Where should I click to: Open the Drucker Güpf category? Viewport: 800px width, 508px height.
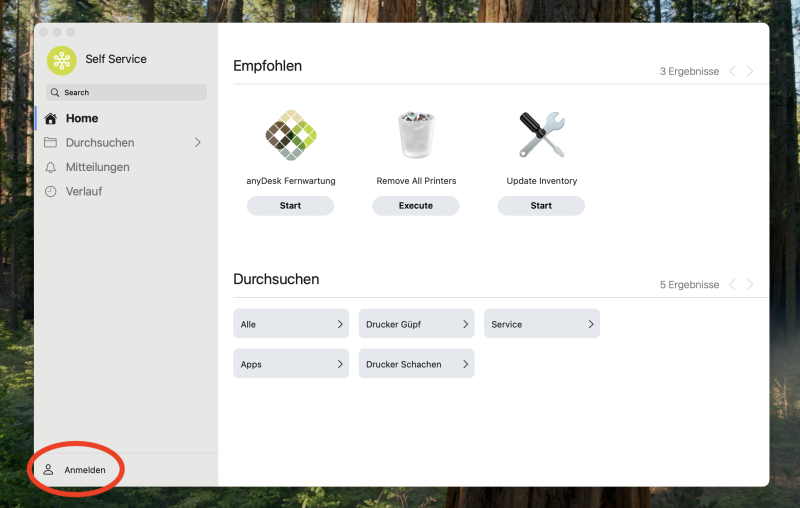tap(416, 324)
